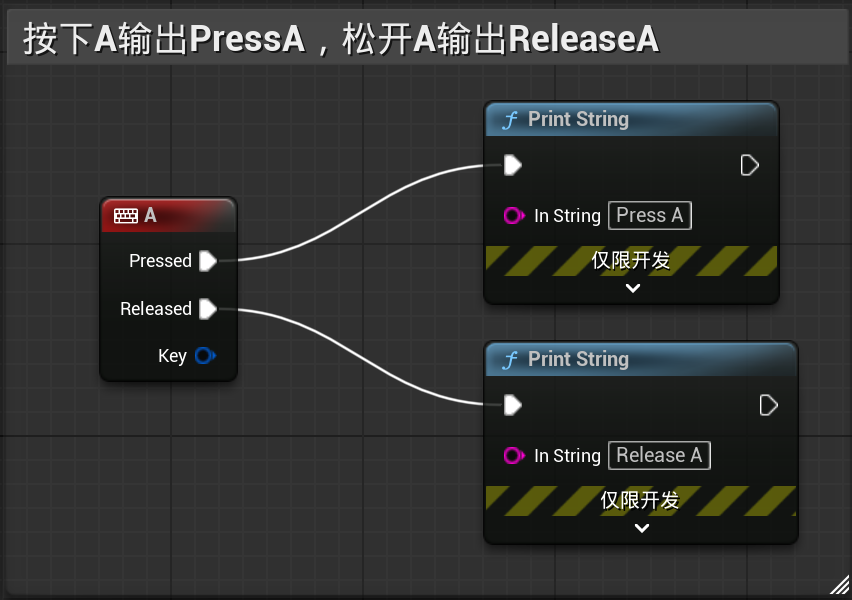
Task: Click the output exec pin of the Release A node
Action: [768, 405]
